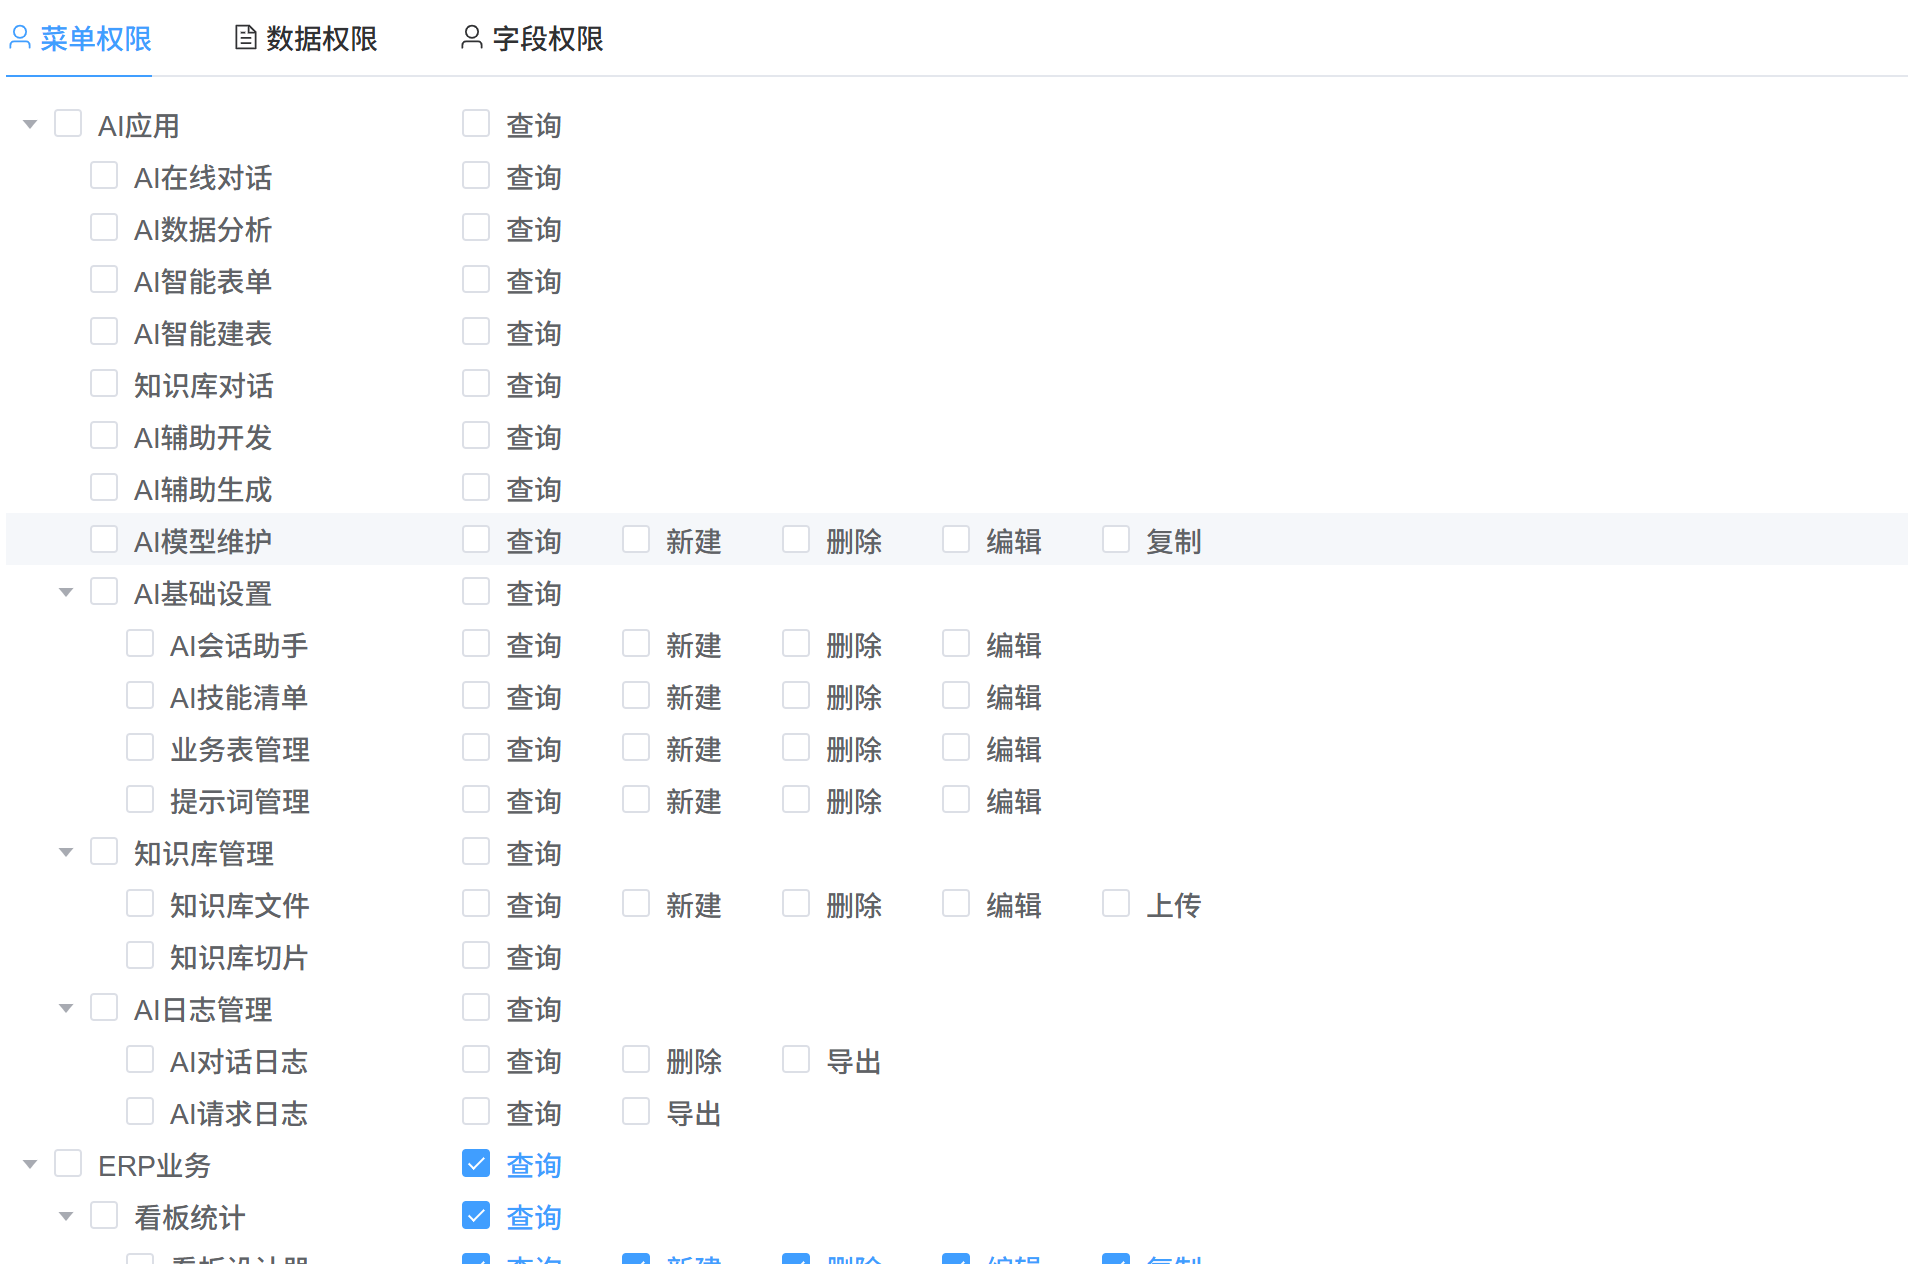This screenshot has height=1264, width=1908.
Task: Collapse the AI应用 tree node
Action: (x=30, y=125)
